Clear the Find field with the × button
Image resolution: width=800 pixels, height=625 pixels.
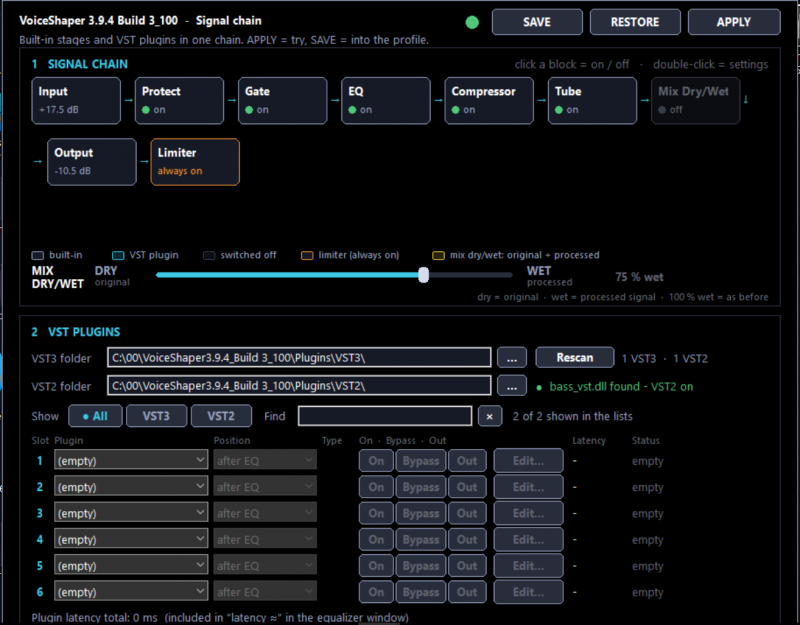(x=489, y=416)
